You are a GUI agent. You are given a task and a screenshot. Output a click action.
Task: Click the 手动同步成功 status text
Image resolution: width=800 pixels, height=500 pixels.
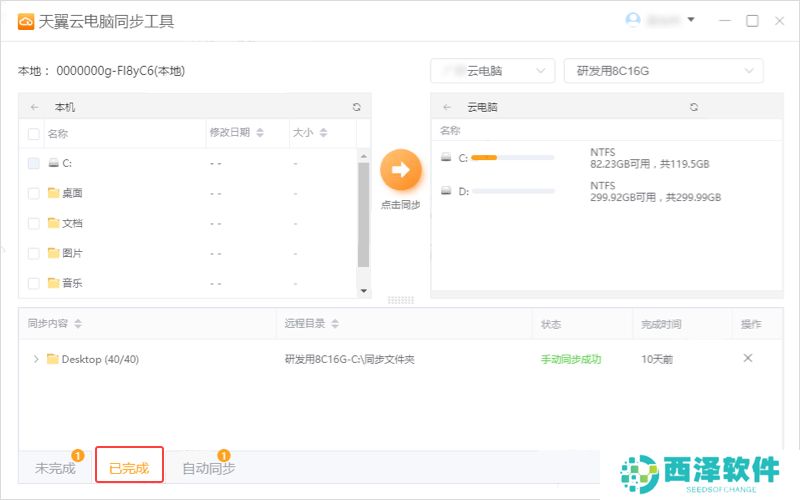[571, 359]
